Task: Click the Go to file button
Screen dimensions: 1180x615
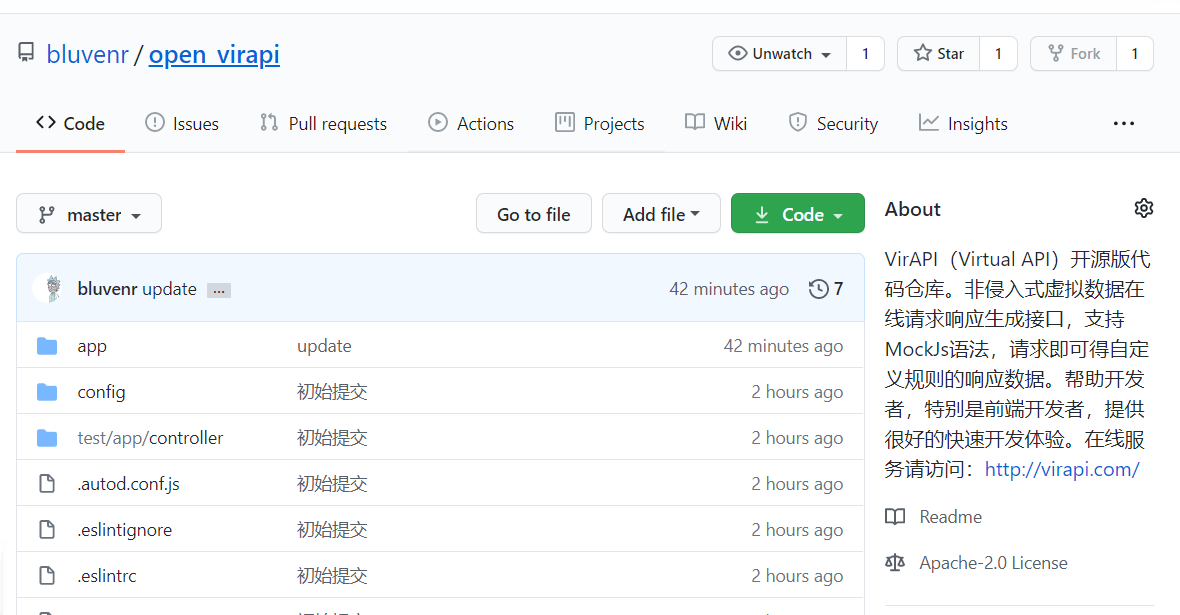Action: pyautogui.click(x=534, y=214)
